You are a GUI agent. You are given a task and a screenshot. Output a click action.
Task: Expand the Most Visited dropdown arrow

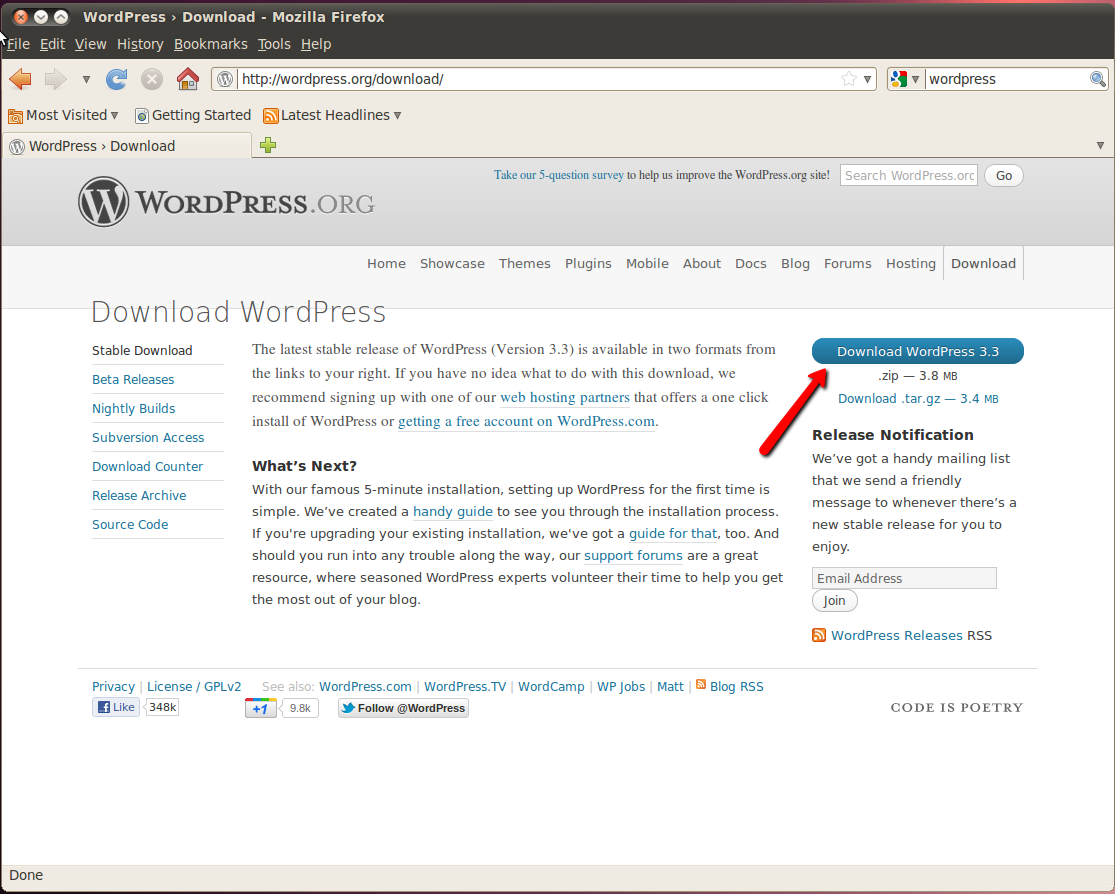pyautogui.click(x=114, y=115)
